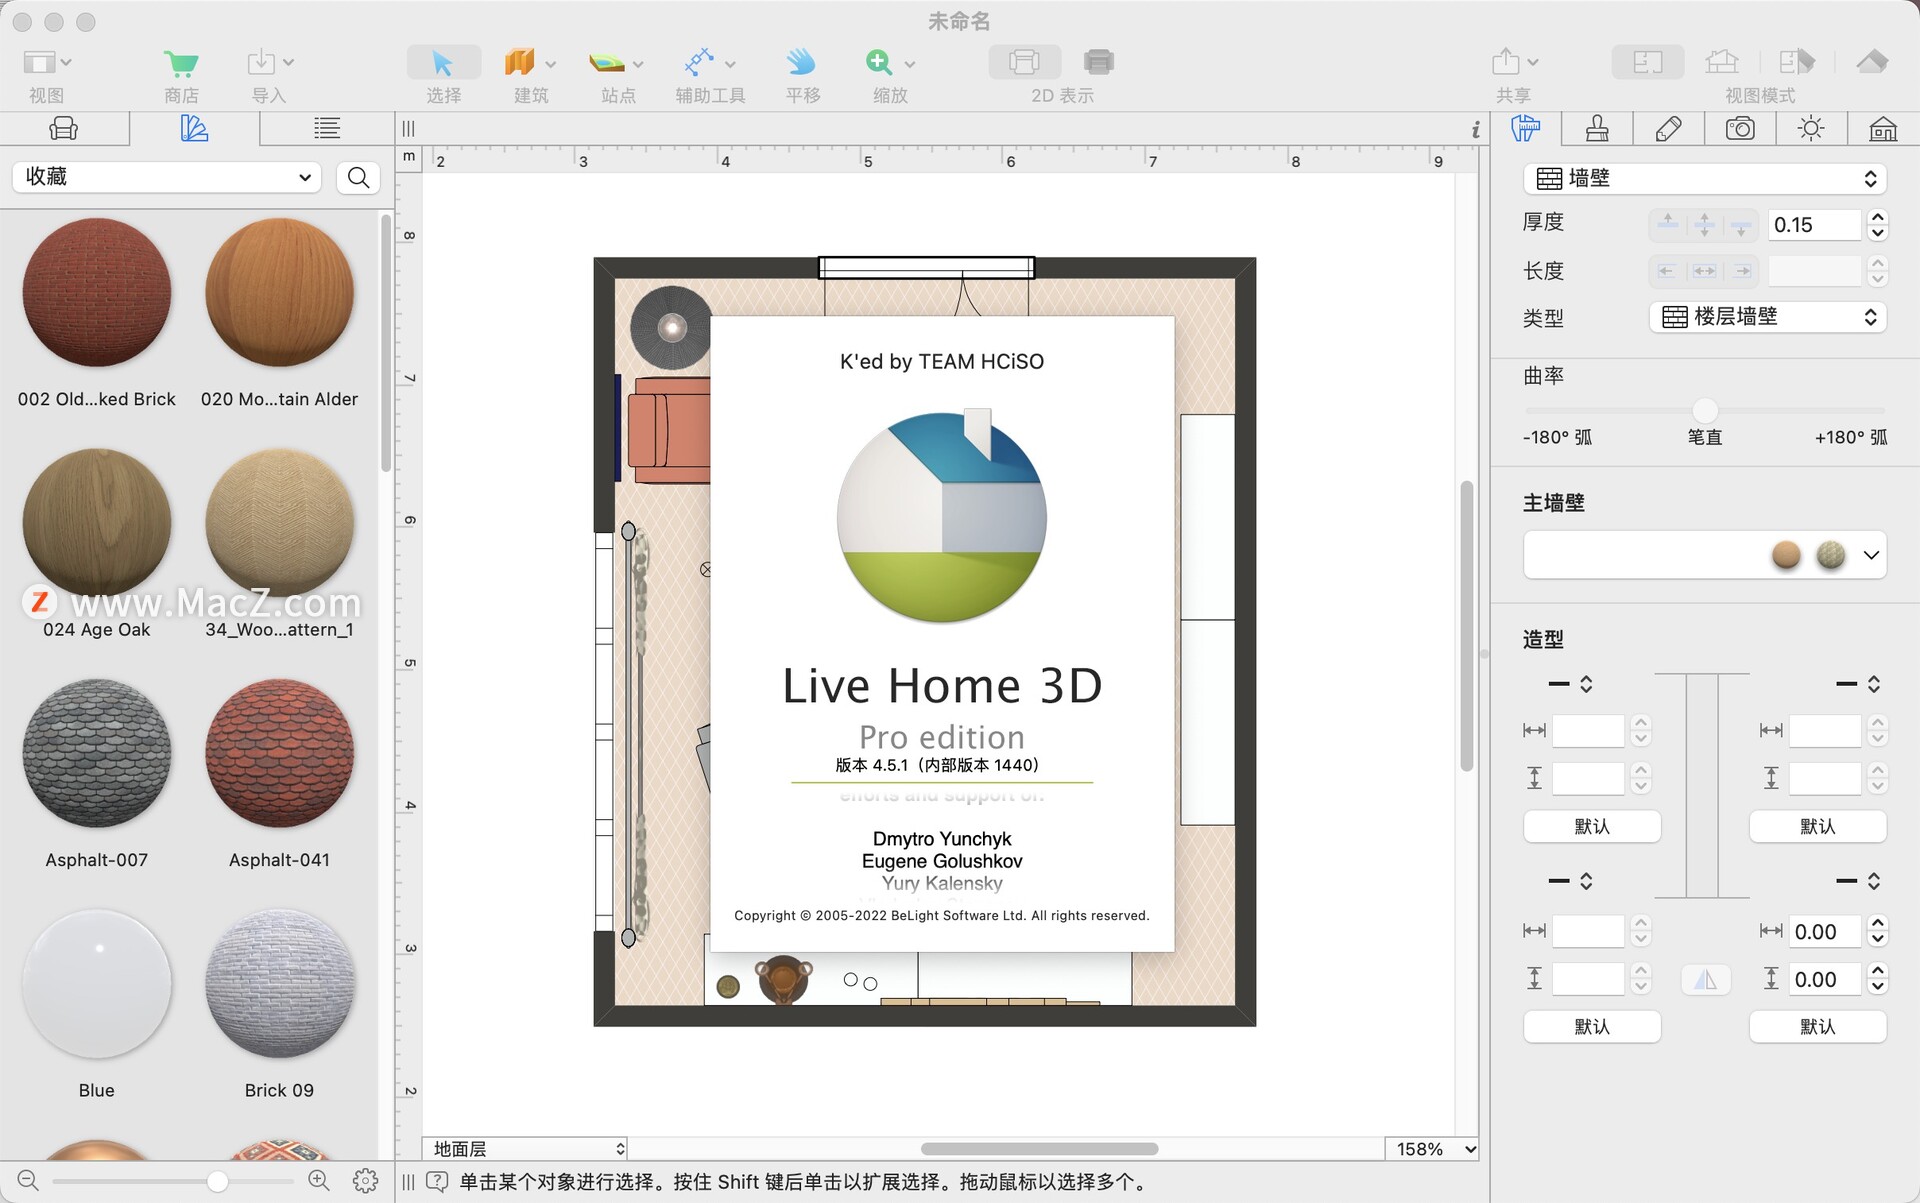This screenshot has height=1203, width=1920.
Task: Switch to split 2D/3D view mode
Action: click(1797, 62)
